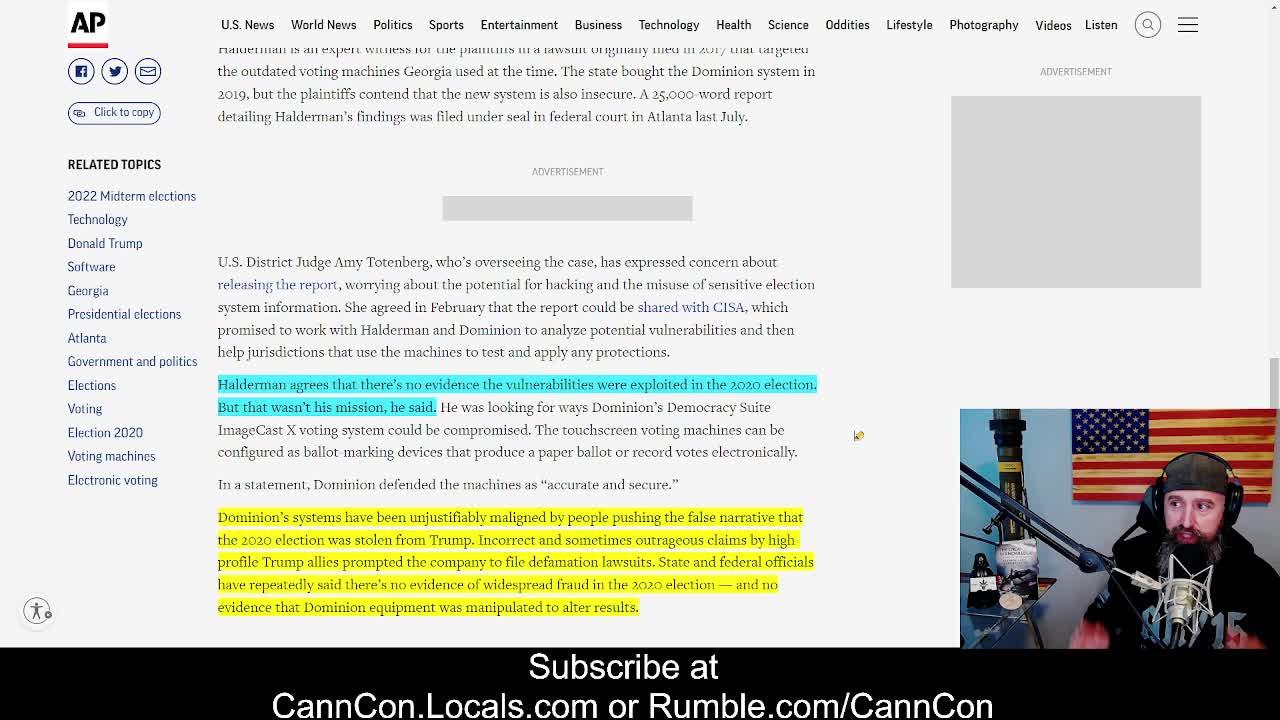Viewport: 1280px width, 720px height.
Task: Click the sidebar advertisement placeholder
Action: 1076,192
